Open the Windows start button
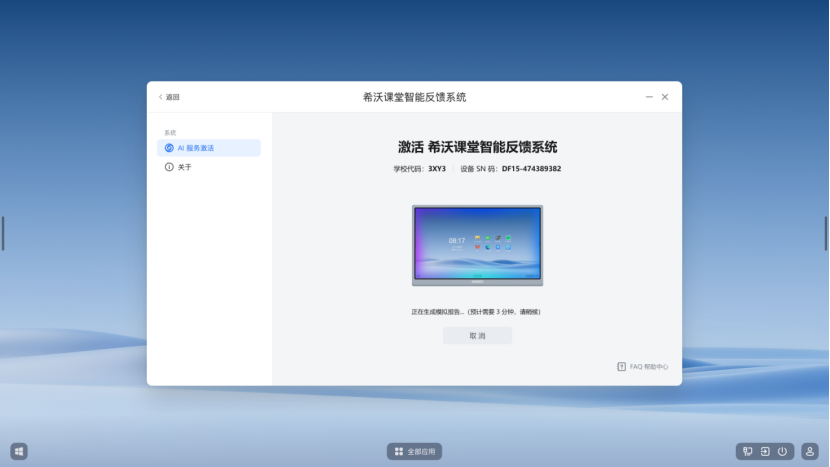The width and height of the screenshot is (830, 467). coord(19,451)
